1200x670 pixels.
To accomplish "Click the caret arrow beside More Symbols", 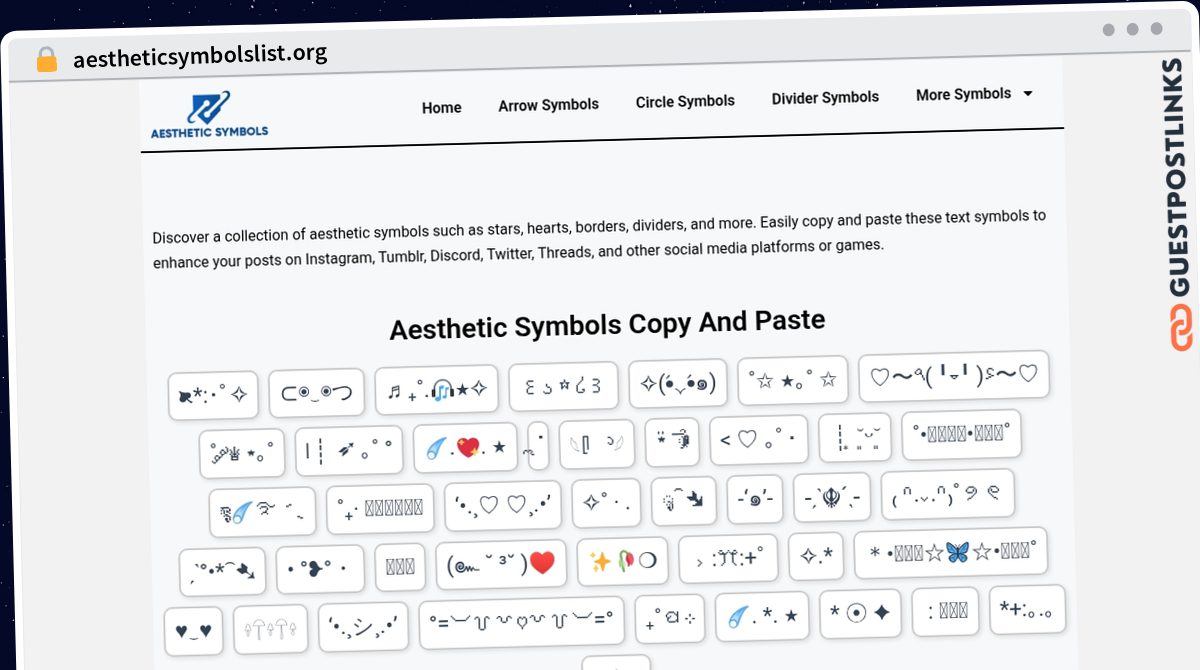I will (x=1027, y=93).
